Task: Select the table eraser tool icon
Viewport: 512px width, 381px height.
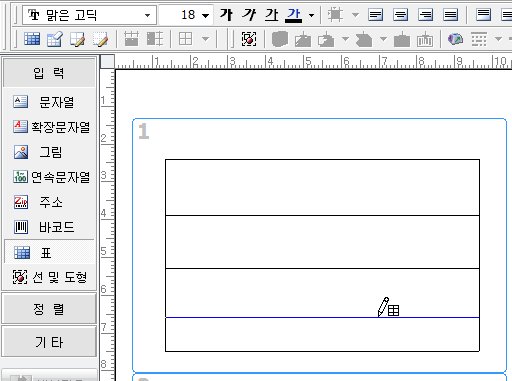Action: (x=55, y=39)
